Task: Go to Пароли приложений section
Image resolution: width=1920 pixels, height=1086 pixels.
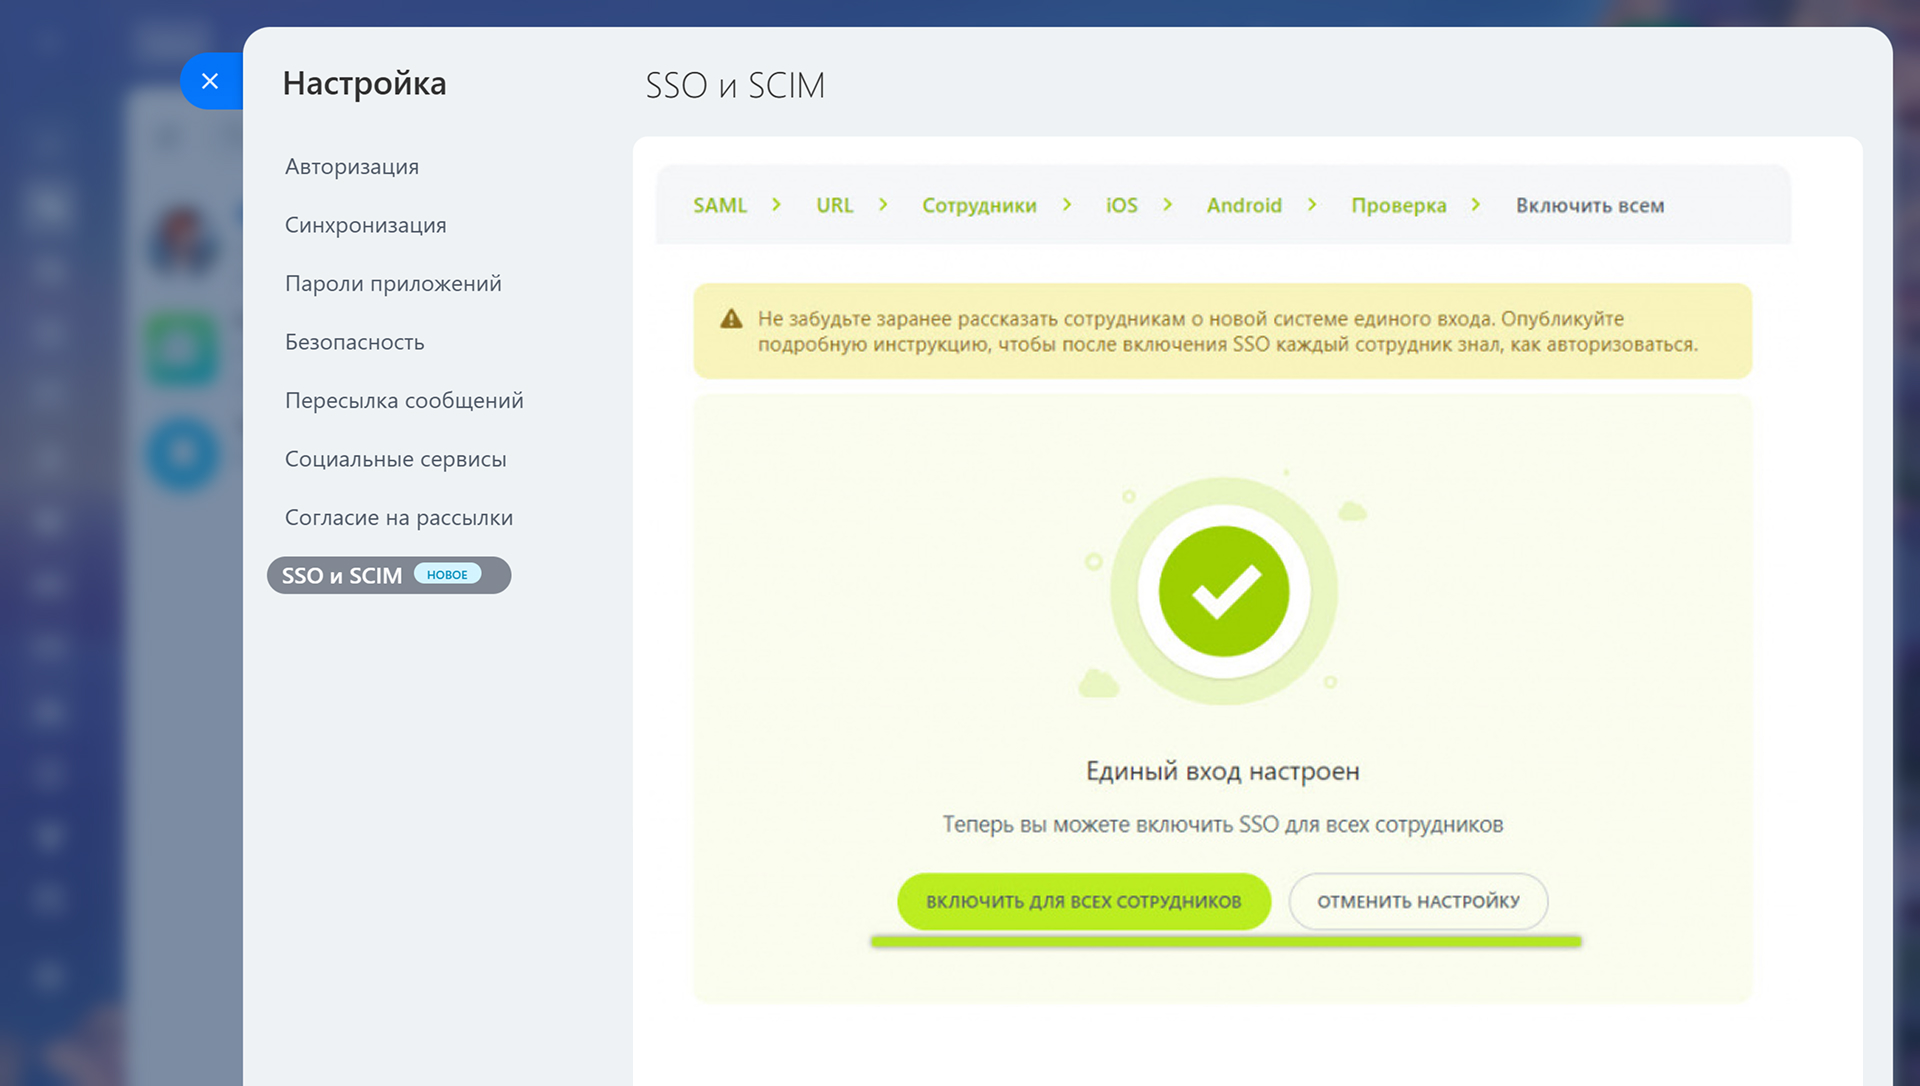Action: pyautogui.click(x=393, y=283)
